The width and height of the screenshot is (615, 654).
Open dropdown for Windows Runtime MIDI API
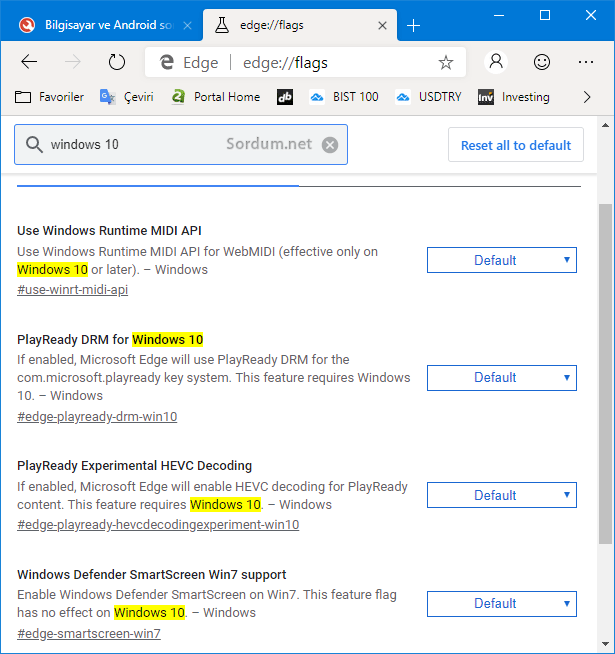pos(502,260)
